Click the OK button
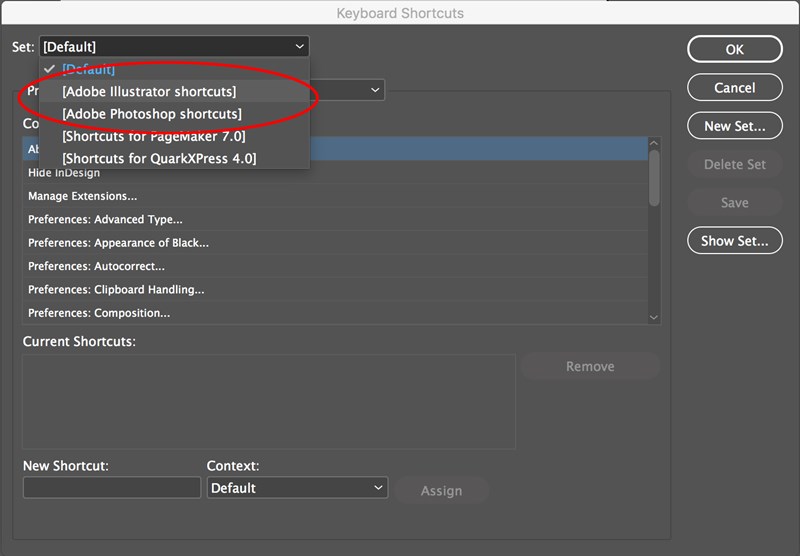The image size is (800, 556). 735,49
